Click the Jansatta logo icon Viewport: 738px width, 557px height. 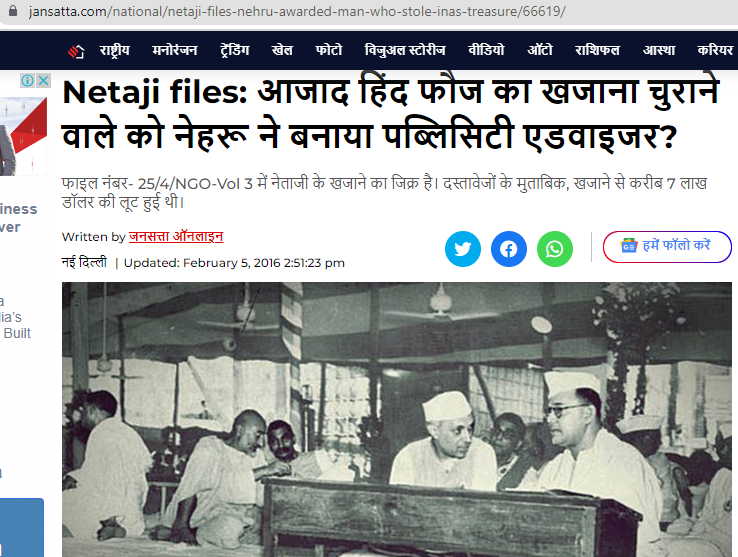[76, 51]
